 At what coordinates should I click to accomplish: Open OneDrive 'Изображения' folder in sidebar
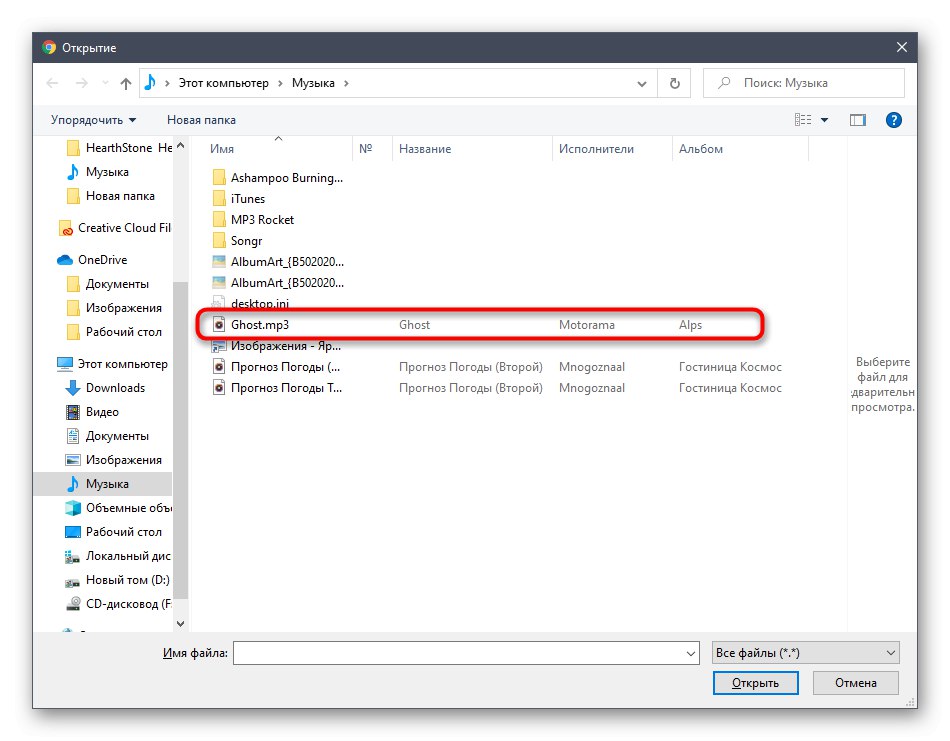point(115,308)
